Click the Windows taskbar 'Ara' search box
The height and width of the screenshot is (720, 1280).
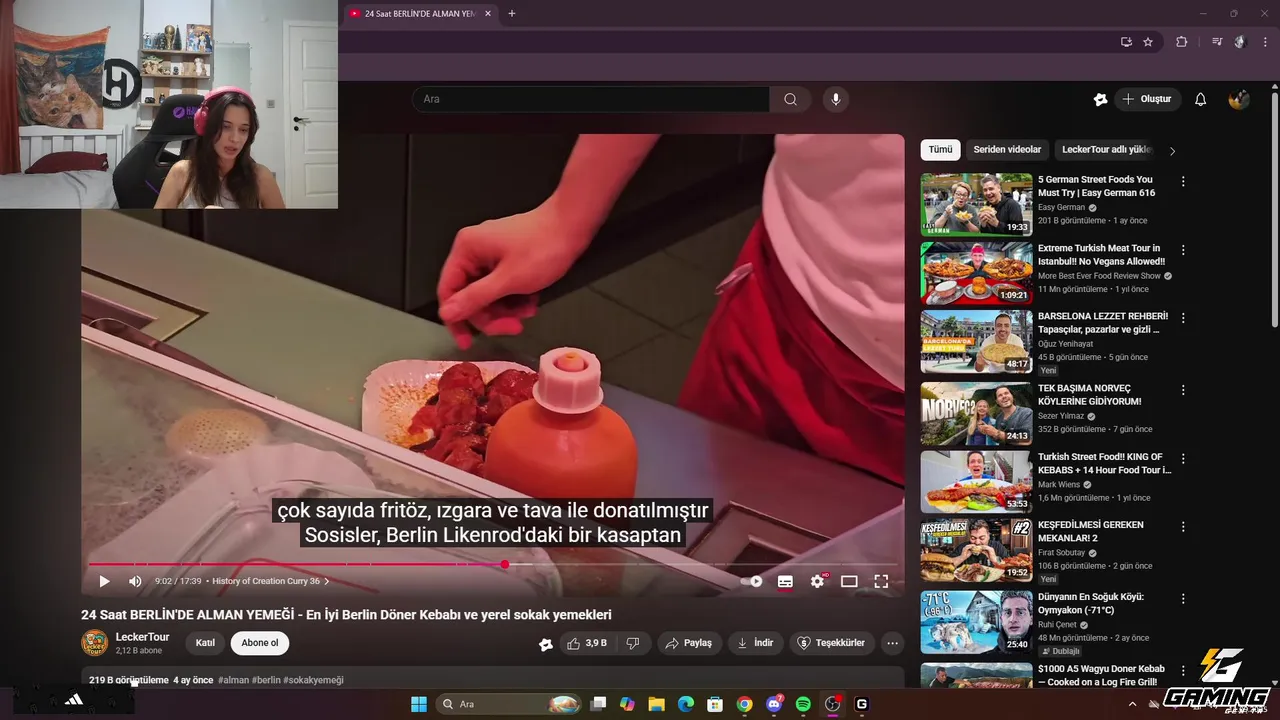pos(509,704)
